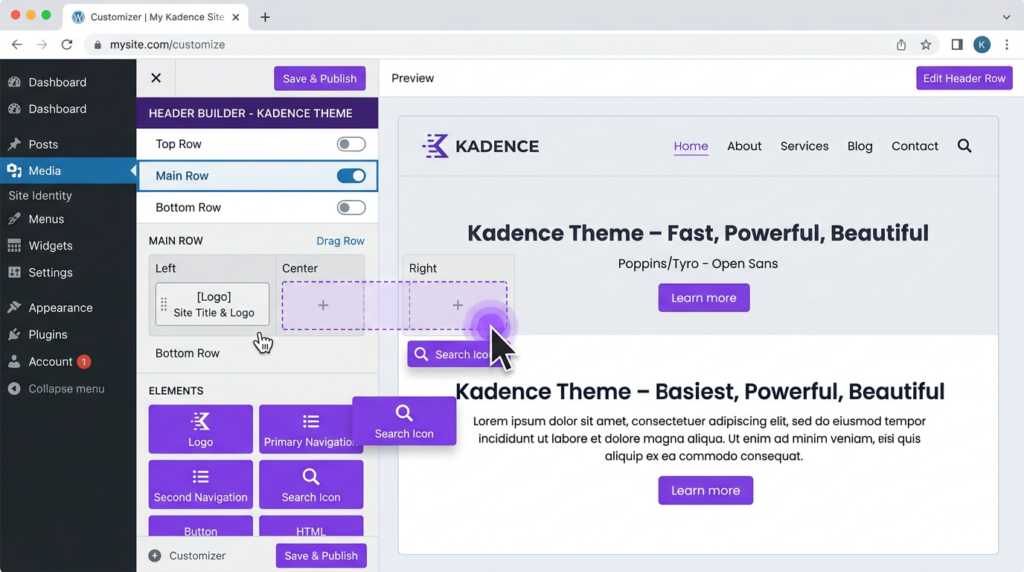Click the upper Learn more button
Viewport: 1024px width, 572px height.
tap(703, 298)
